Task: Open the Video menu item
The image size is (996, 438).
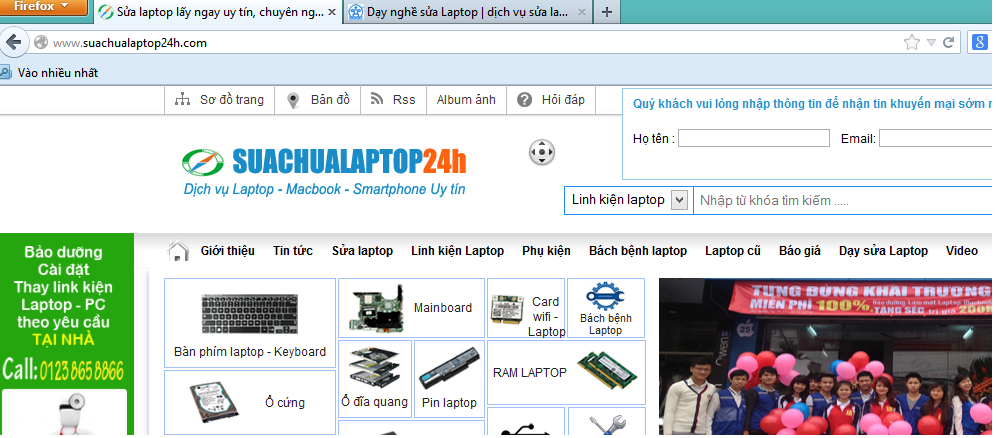Action: [x=962, y=251]
